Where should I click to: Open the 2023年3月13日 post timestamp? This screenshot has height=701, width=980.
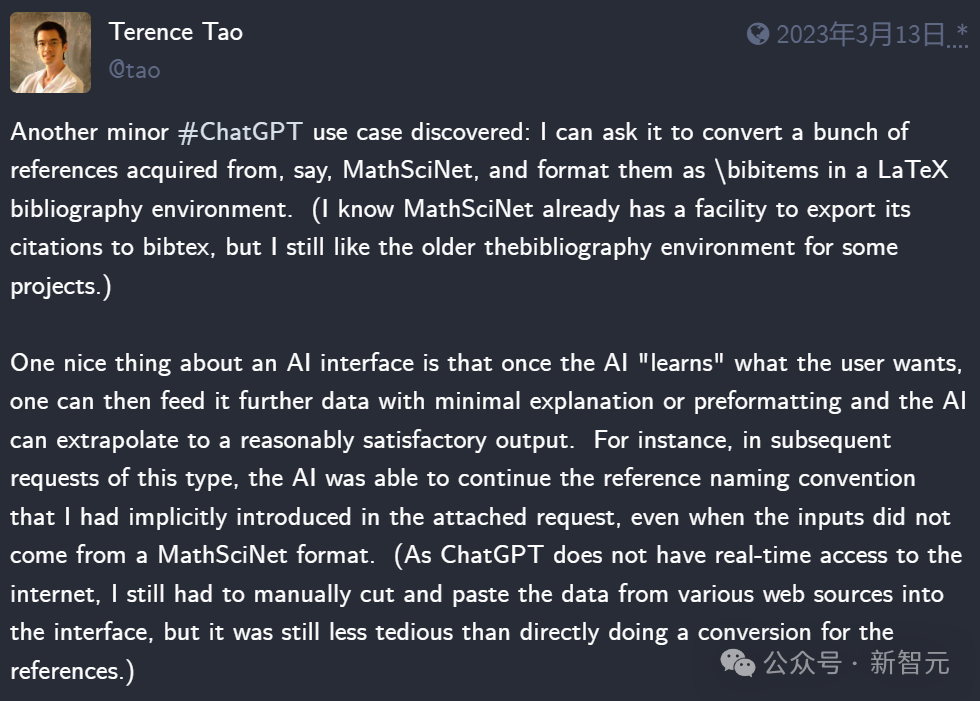[861, 34]
